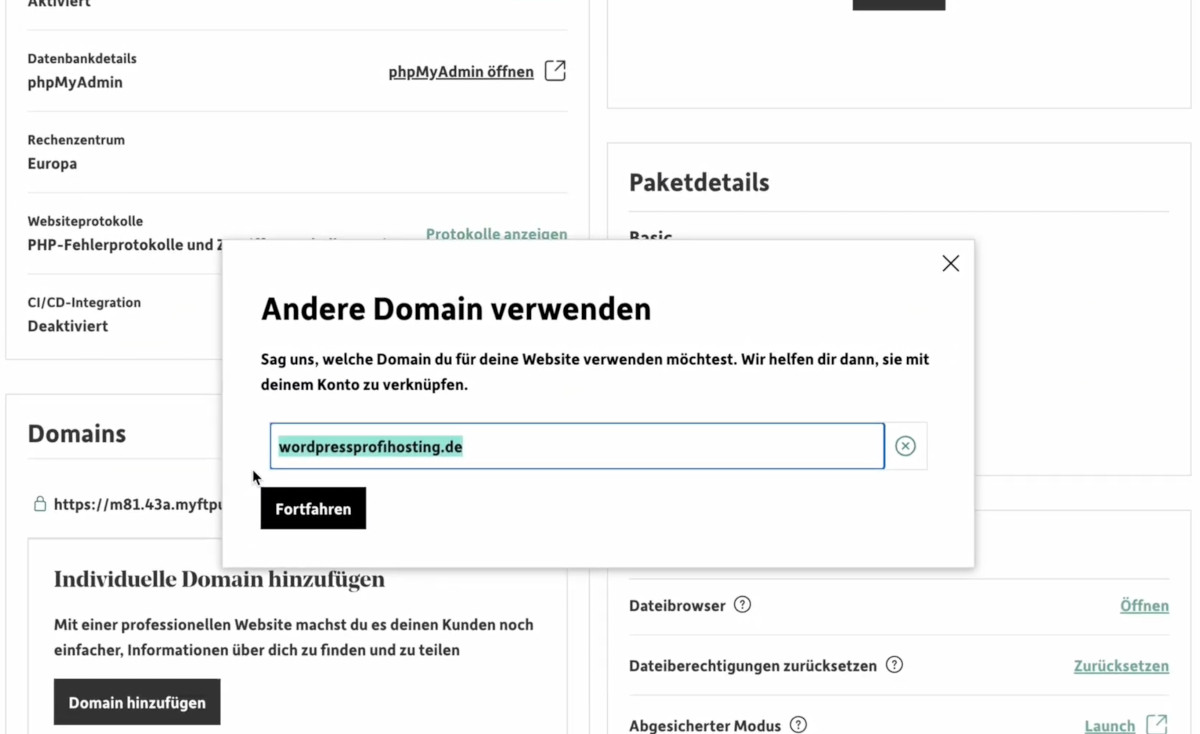Click the external link icon beside Launch
This screenshot has width=1200, height=734.
tap(1157, 724)
